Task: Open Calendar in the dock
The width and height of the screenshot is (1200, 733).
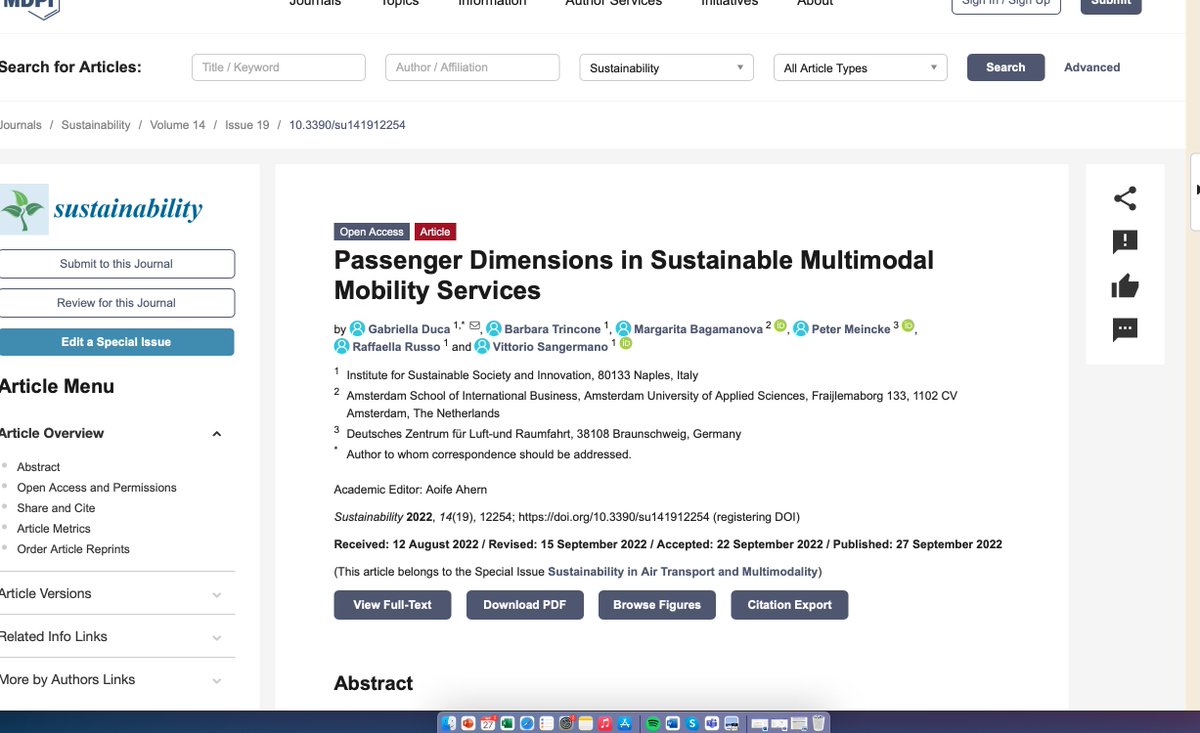Action: pyautogui.click(x=488, y=723)
